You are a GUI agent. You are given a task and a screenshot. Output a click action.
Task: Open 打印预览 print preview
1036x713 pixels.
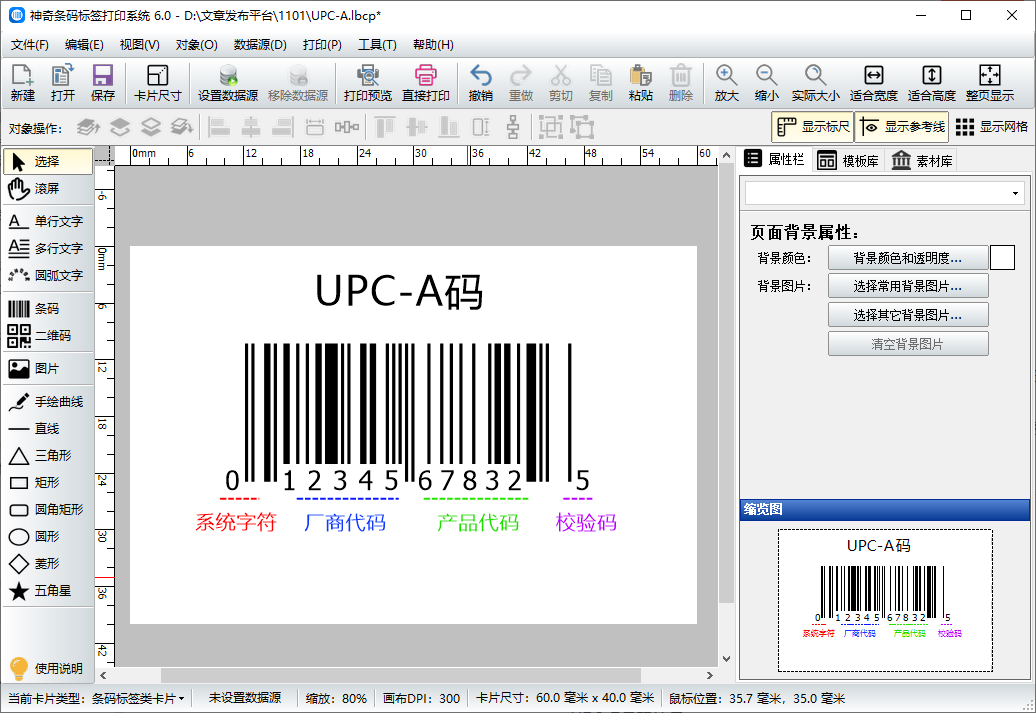pos(367,83)
